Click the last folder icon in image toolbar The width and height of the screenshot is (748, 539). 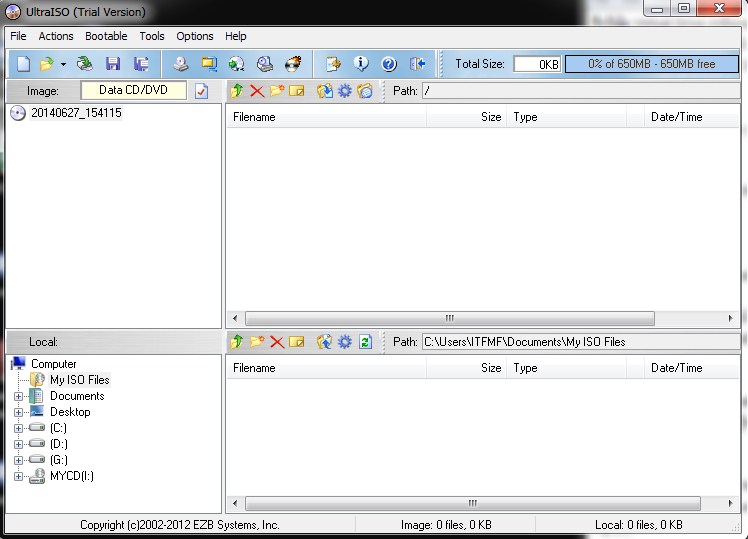pyautogui.click(x=365, y=91)
